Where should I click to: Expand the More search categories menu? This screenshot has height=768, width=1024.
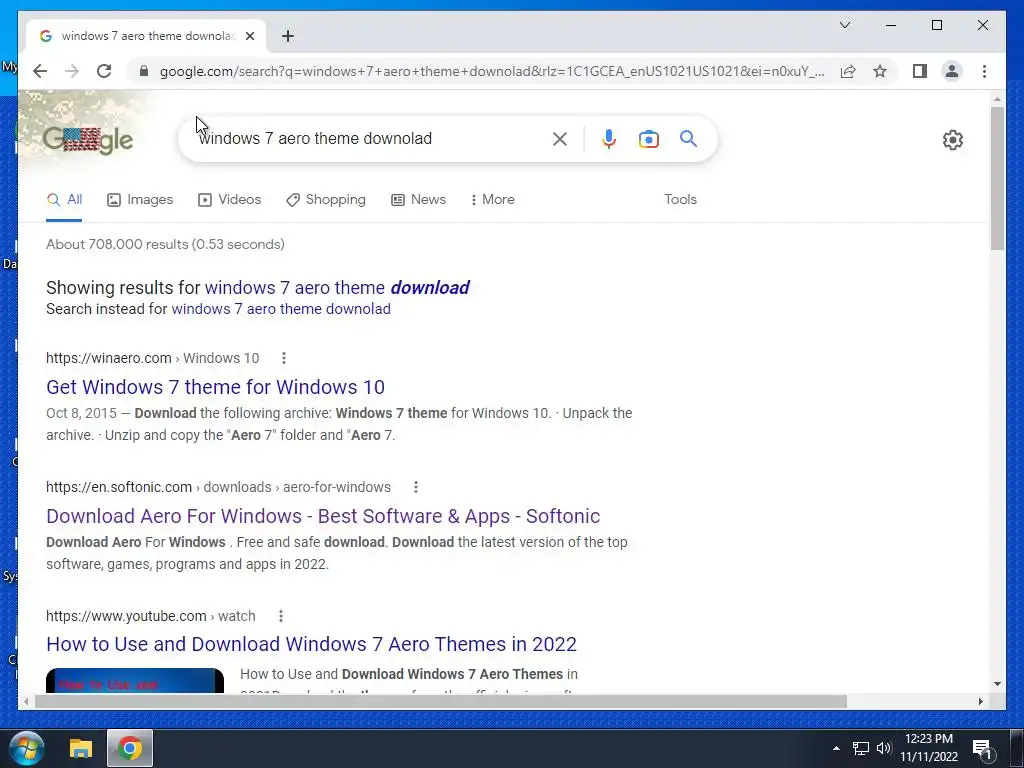(x=492, y=200)
